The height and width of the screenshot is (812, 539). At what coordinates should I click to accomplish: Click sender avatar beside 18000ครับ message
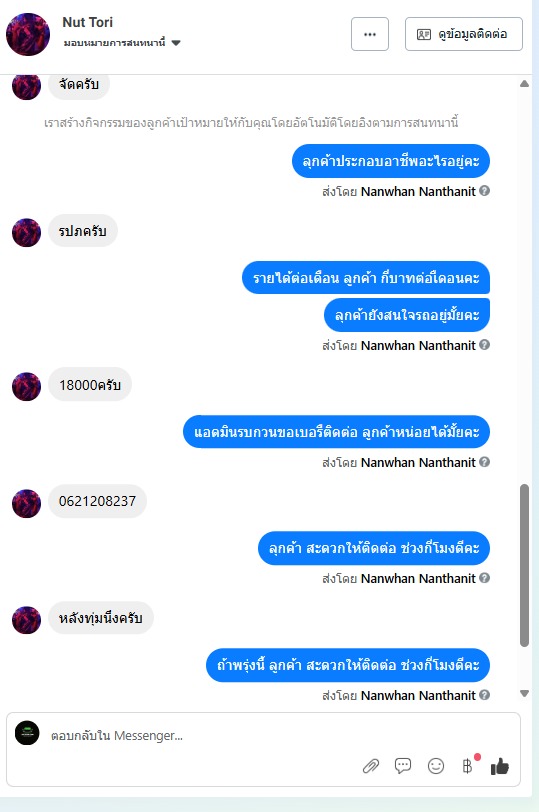click(x=26, y=386)
